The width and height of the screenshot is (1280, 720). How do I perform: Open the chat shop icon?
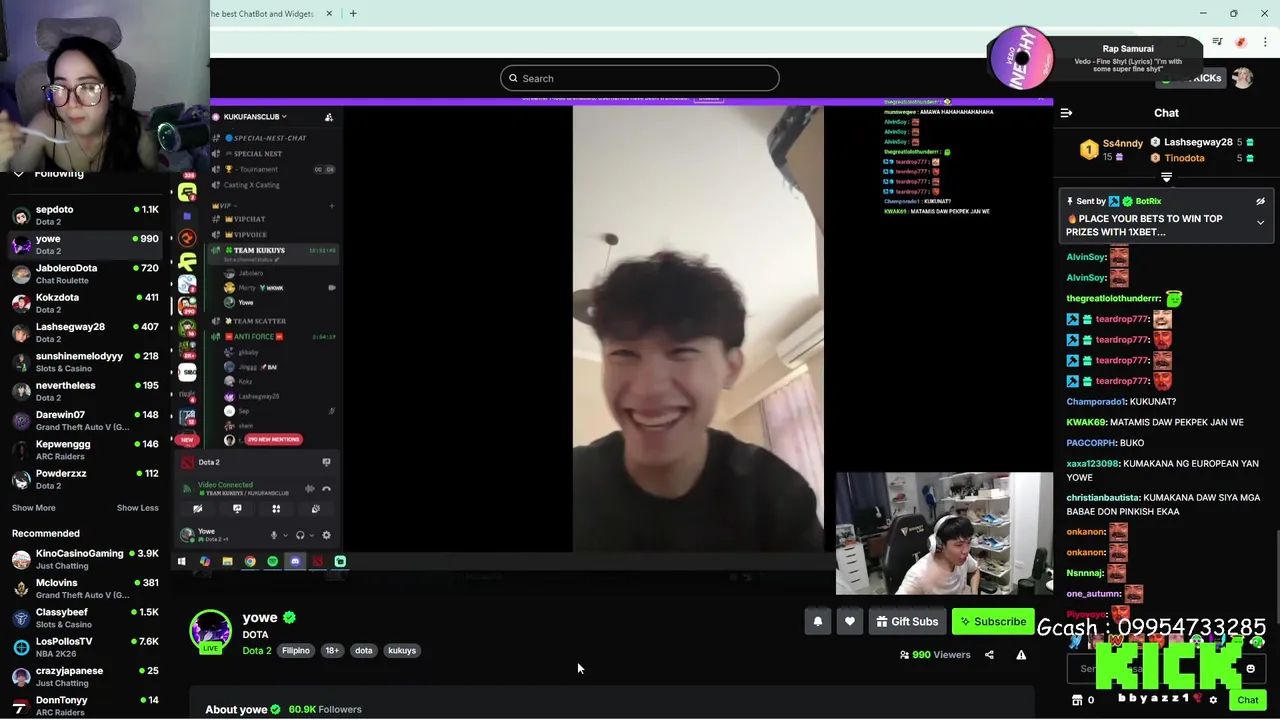point(1077,700)
